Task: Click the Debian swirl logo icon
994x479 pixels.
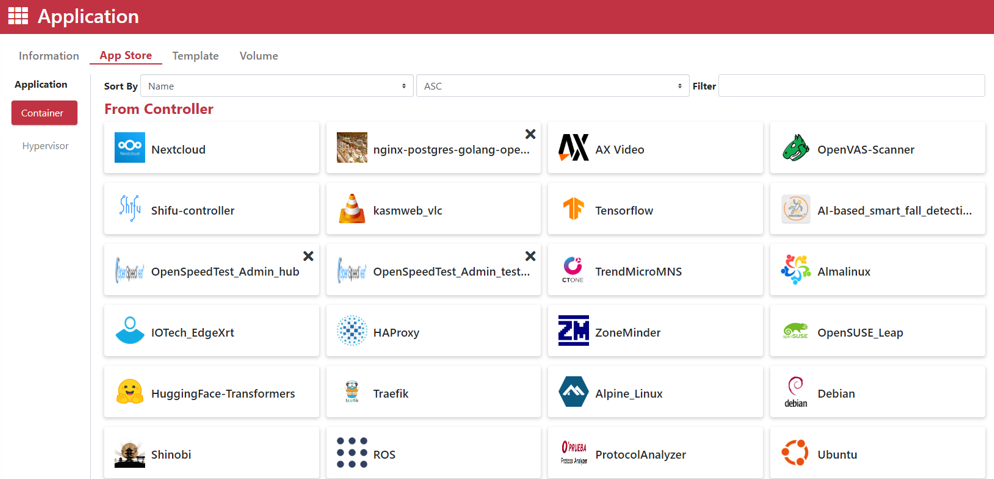Action: click(796, 392)
